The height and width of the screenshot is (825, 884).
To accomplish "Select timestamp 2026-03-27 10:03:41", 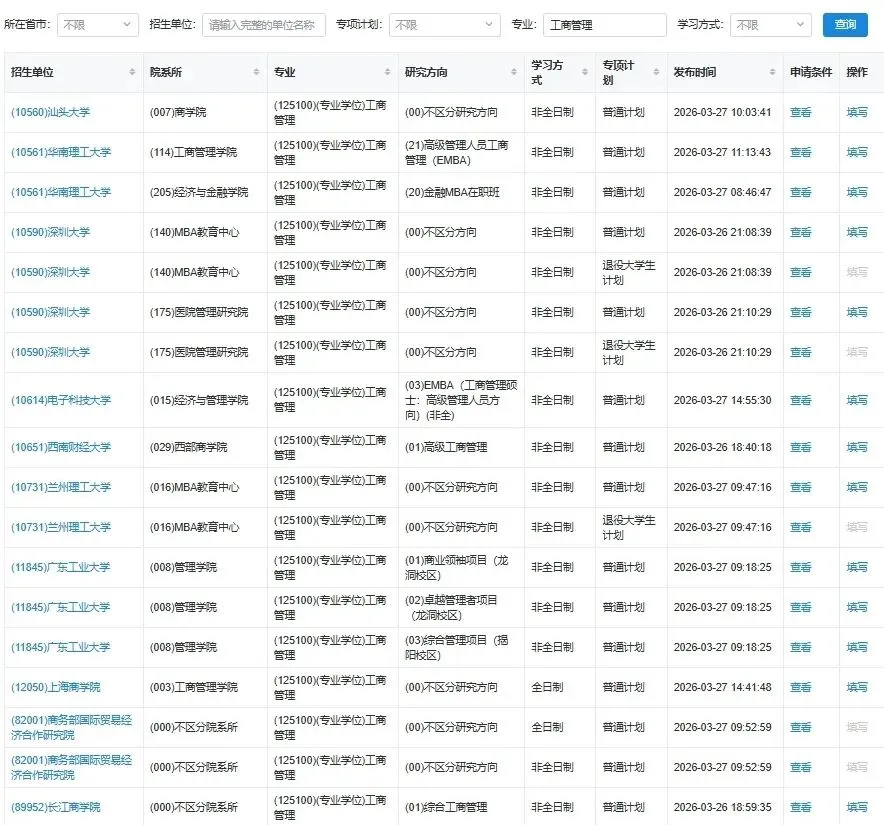I will 722,112.
